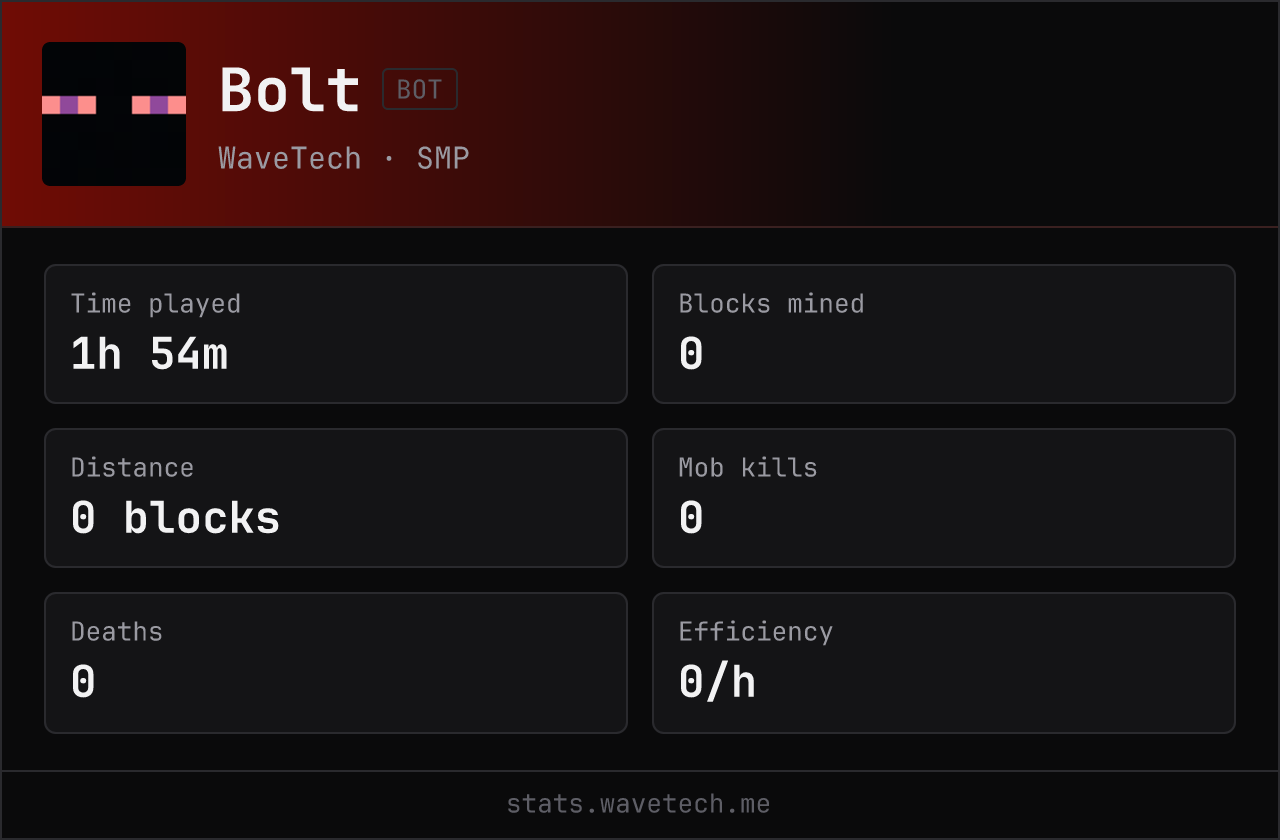Viewport: 1280px width, 840px height.
Task: Select the Blocks mined stat card
Action: [x=944, y=334]
